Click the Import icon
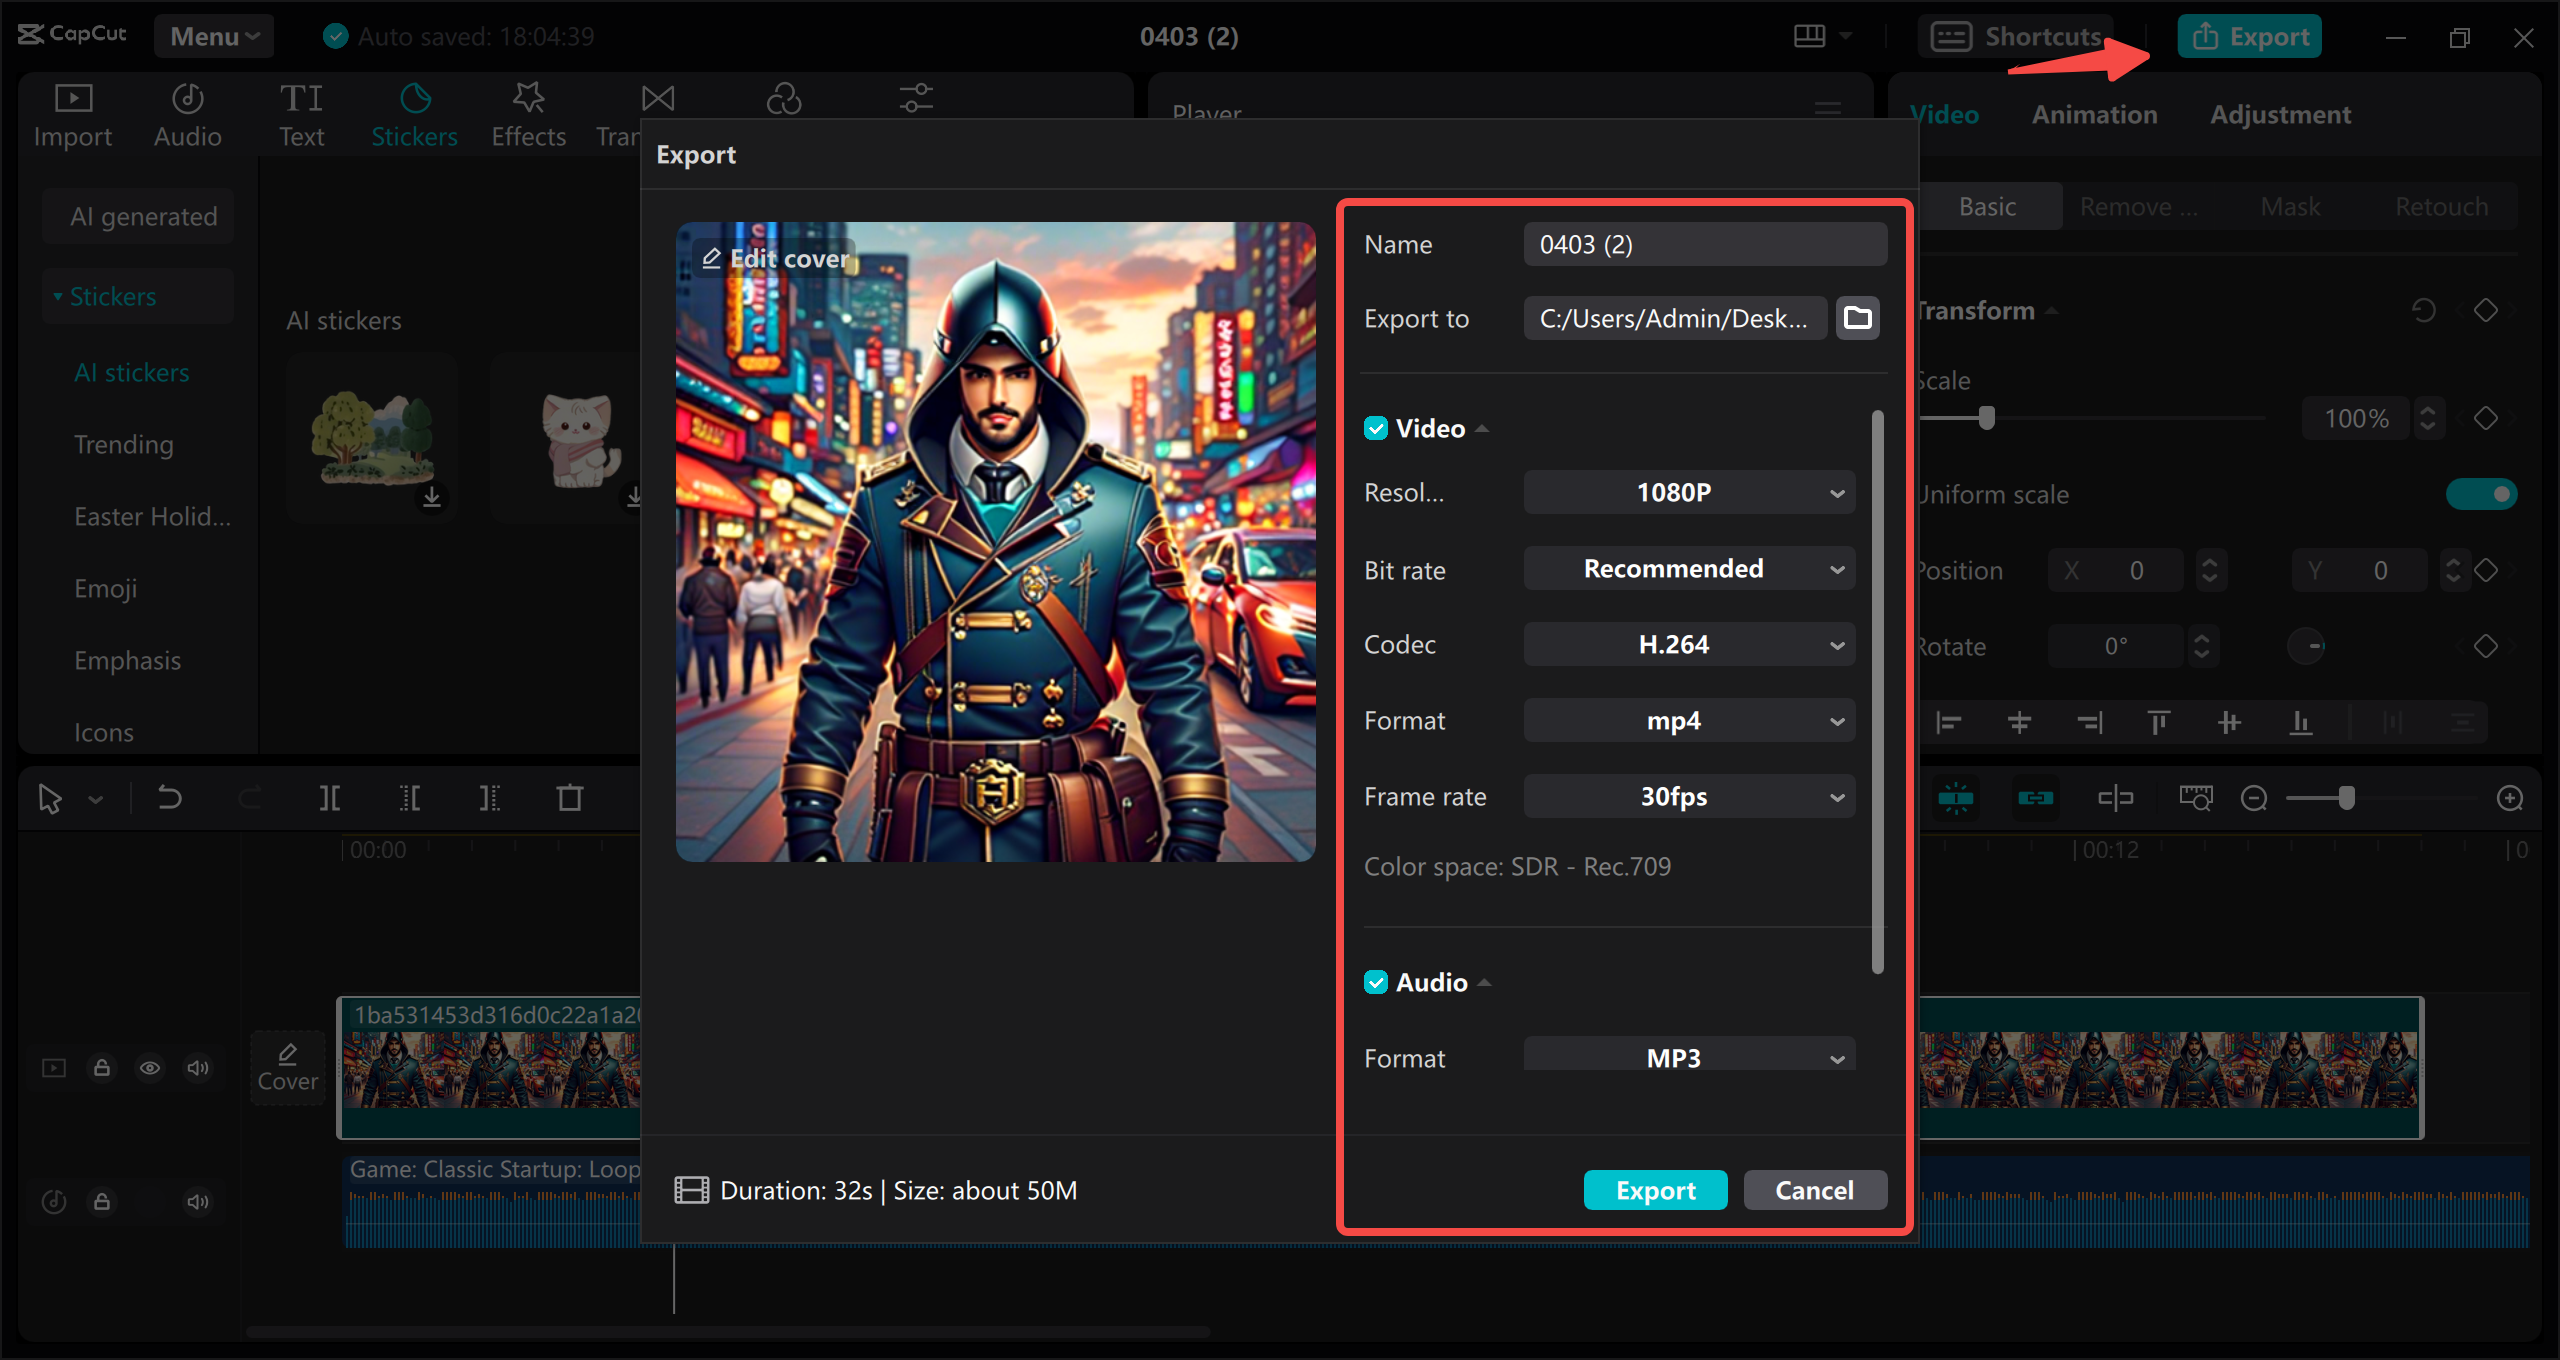Image resolution: width=2560 pixels, height=1360 pixels. (x=71, y=110)
